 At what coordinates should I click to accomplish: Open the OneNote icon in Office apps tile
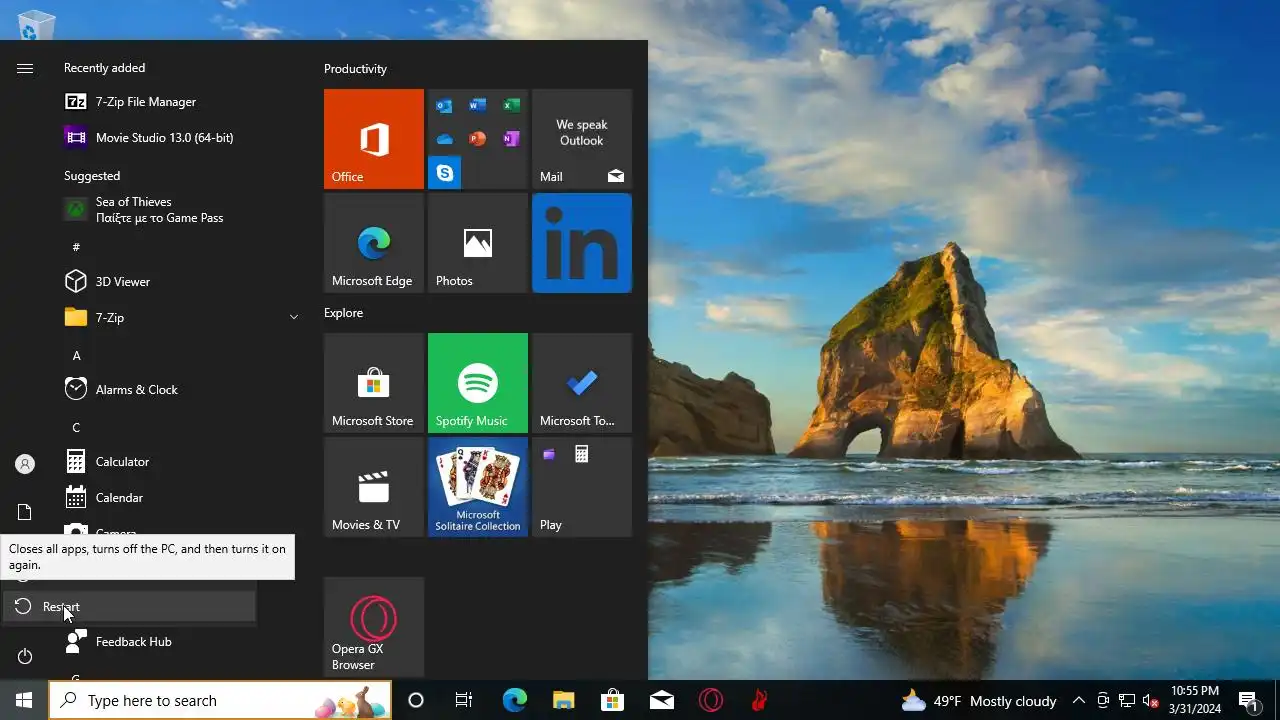[511, 139]
